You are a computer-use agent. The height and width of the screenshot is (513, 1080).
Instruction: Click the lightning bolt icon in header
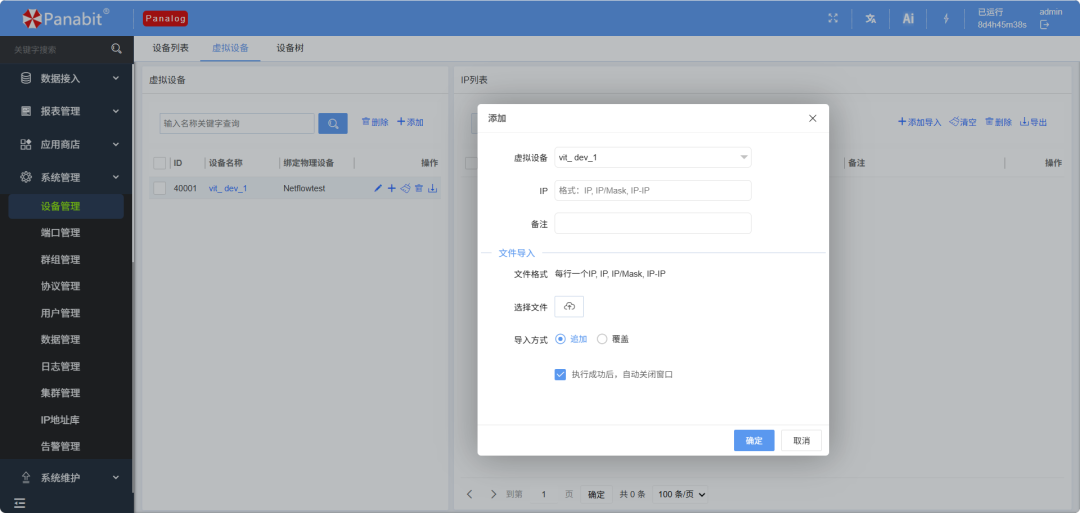(946, 19)
